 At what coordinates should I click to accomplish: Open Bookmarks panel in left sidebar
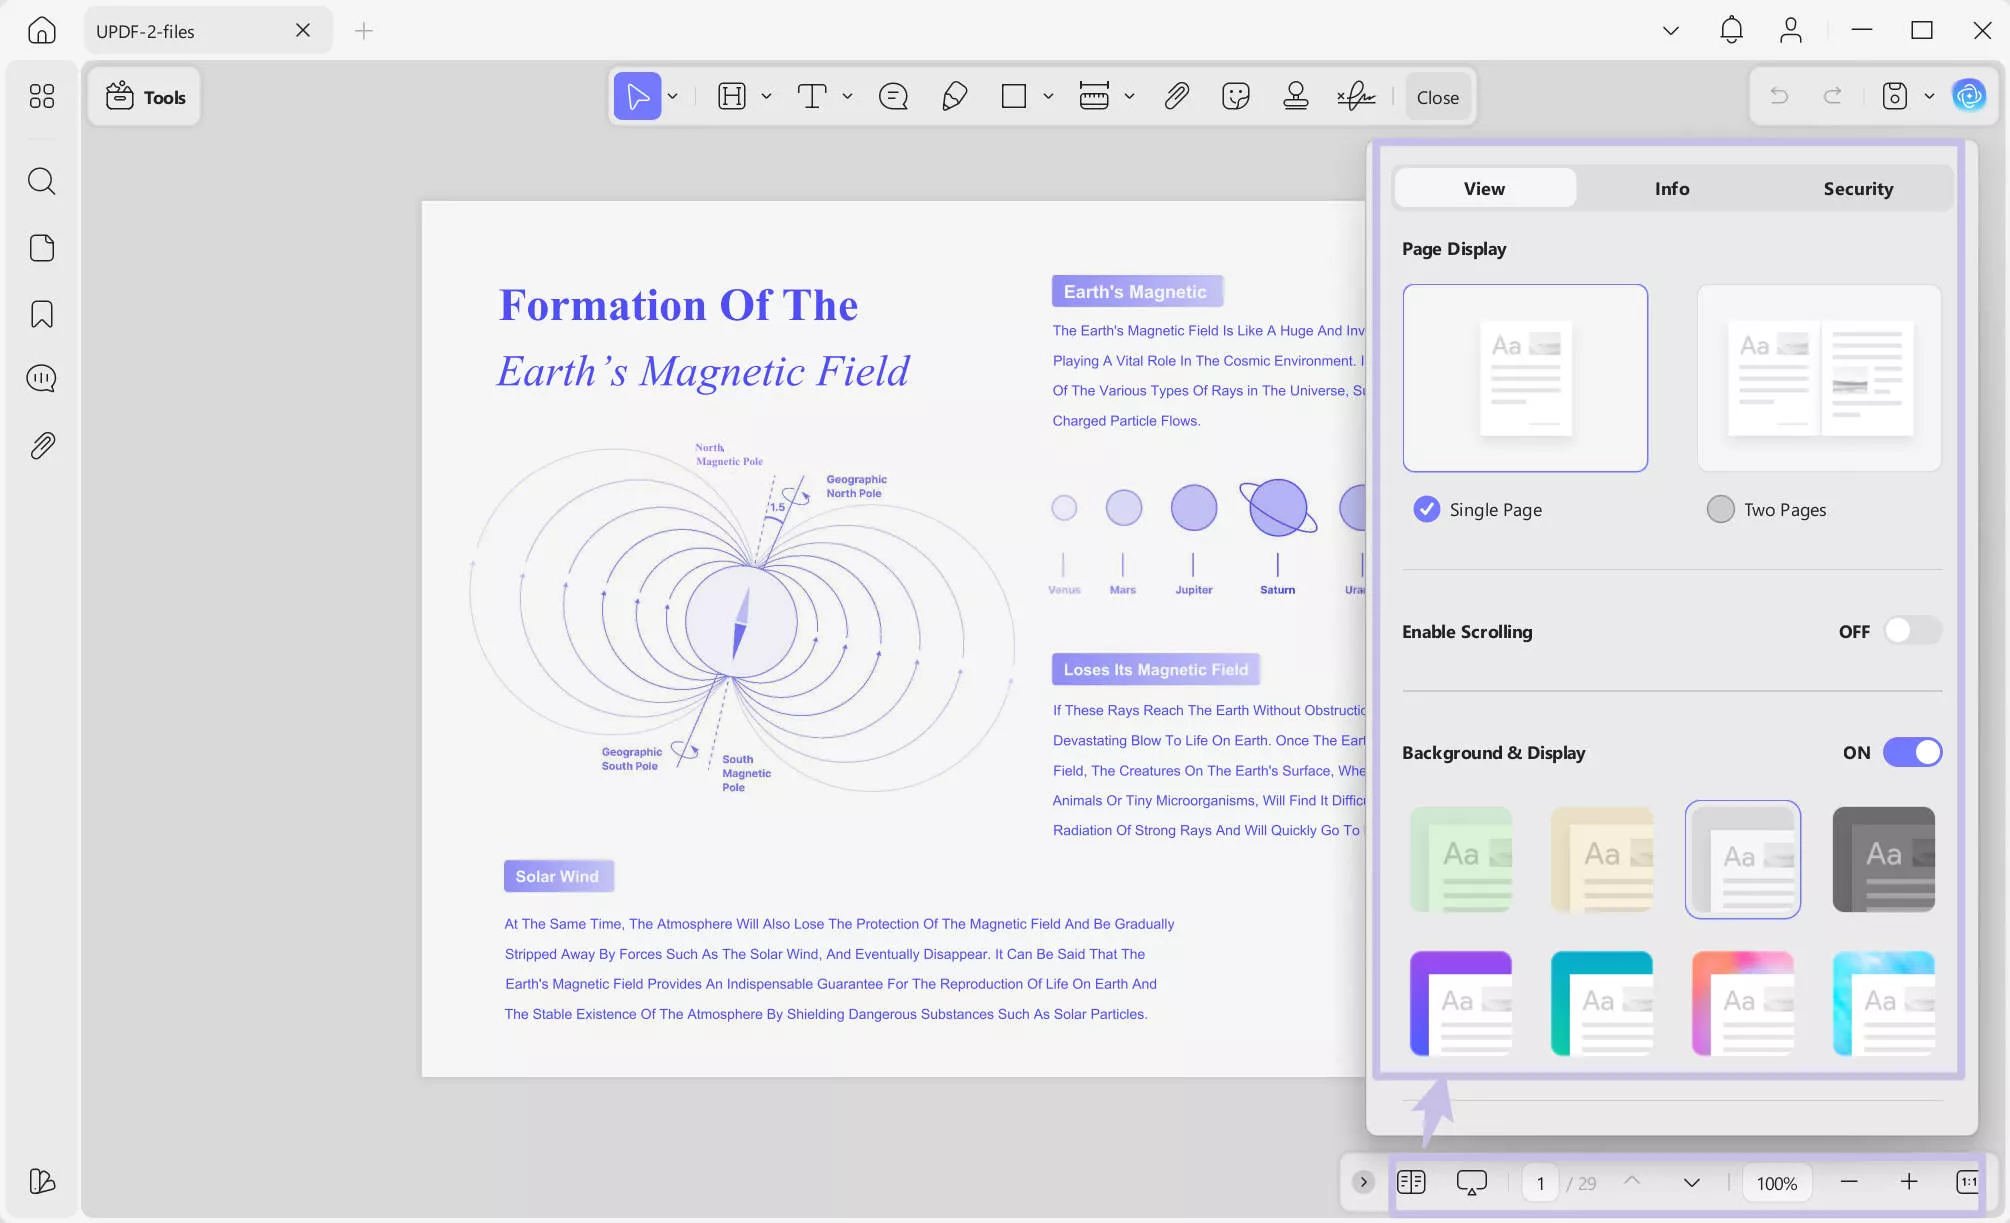pos(42,314)
